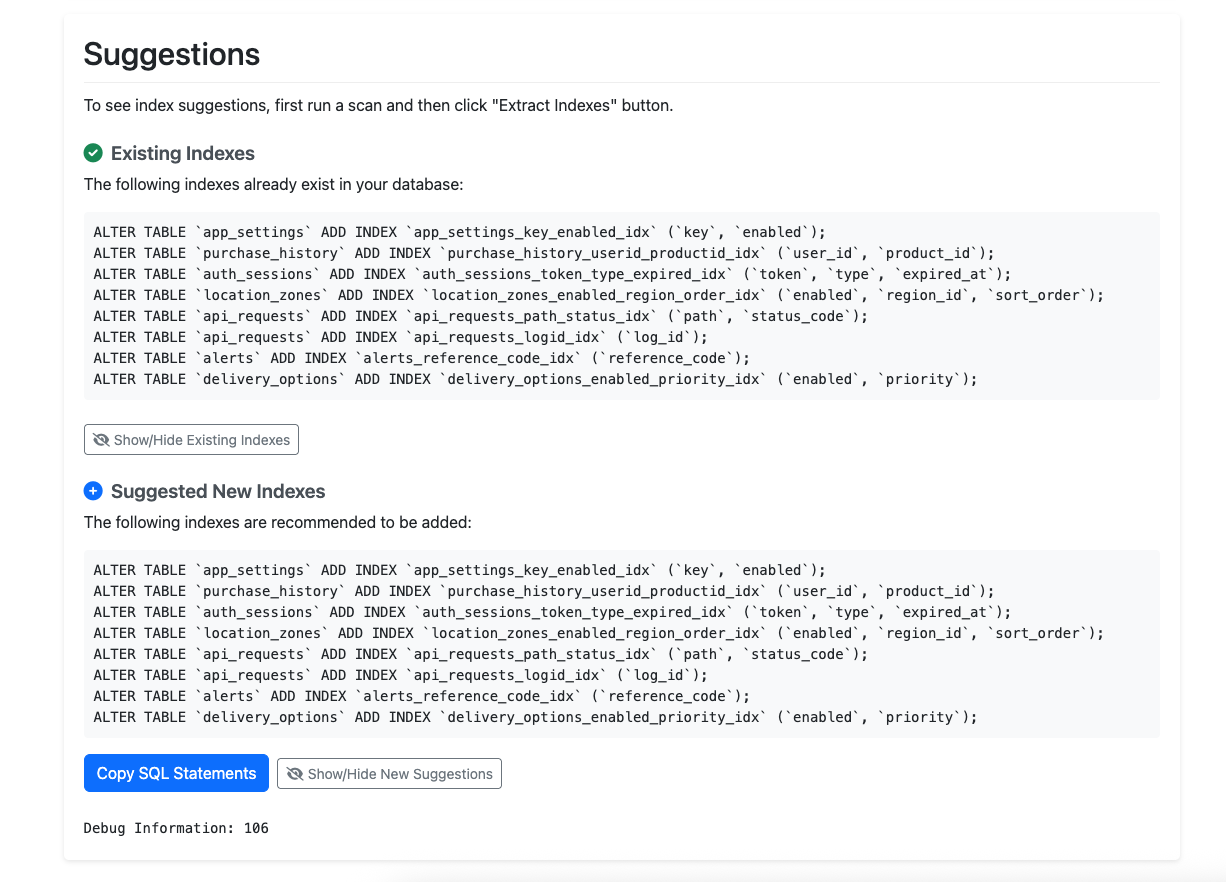Click the delivery_options statement under Existing Indexes
This screenshot has height=882, width=1226.
(535, 379)
